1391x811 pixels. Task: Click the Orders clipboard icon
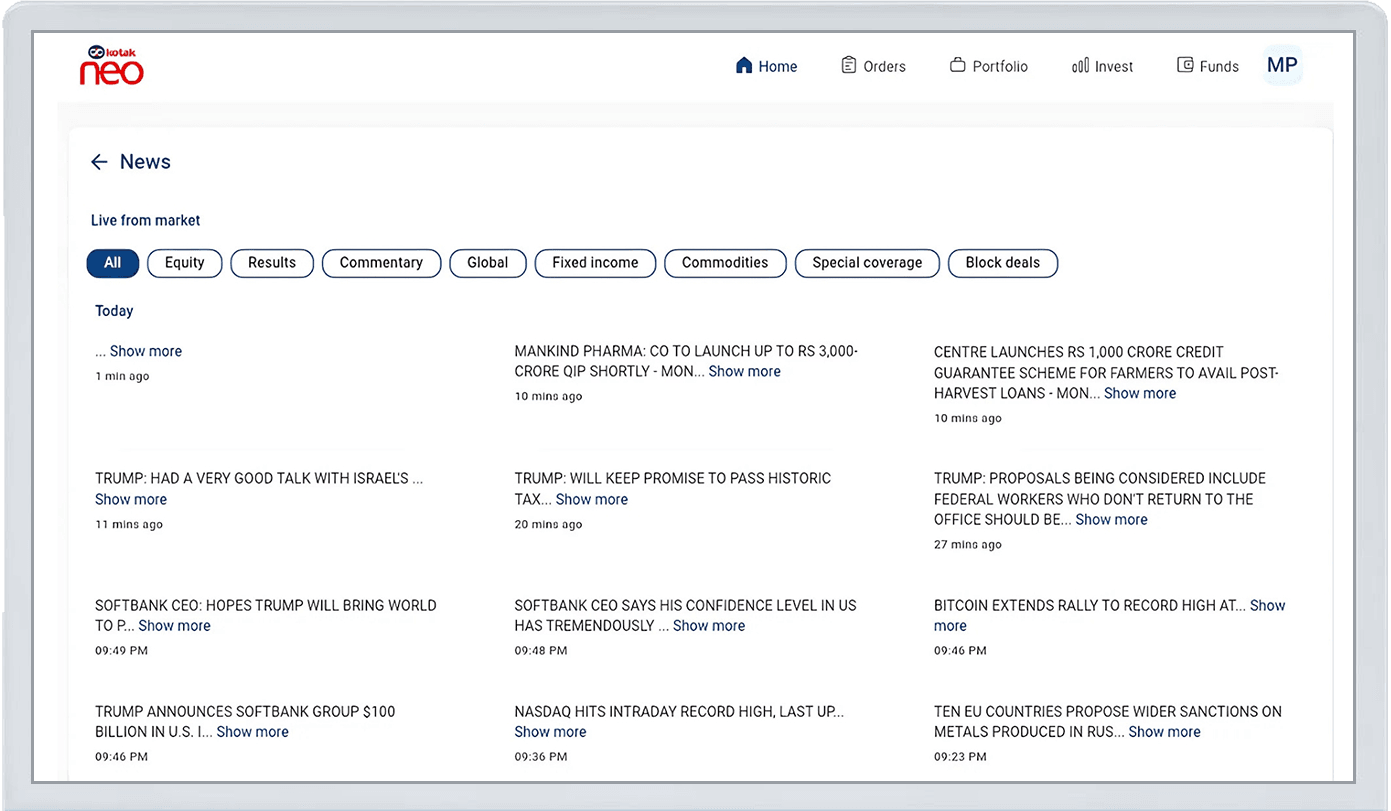(x=848, y=66)
